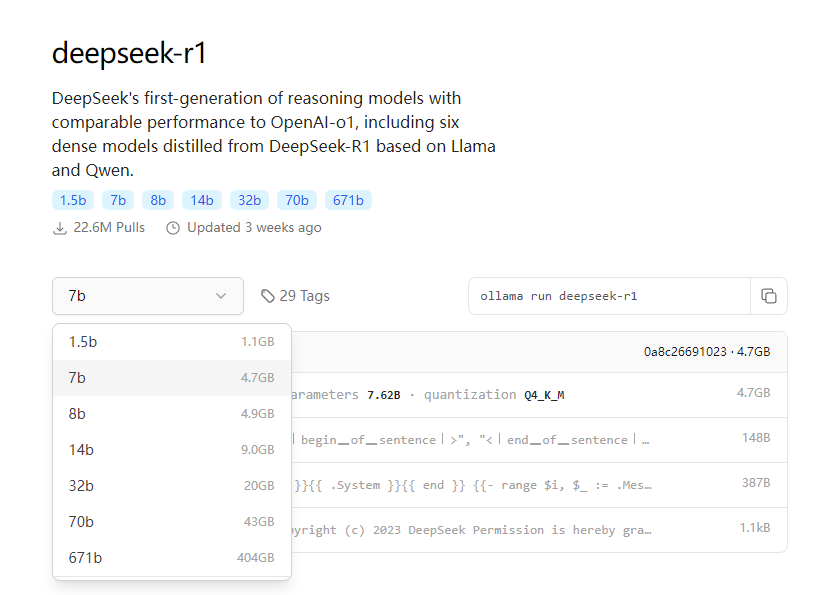This screenshot has height=595, width=836.
Task: Select the 7b 4.7GB dropdown option
Action: tap(172, 377)
